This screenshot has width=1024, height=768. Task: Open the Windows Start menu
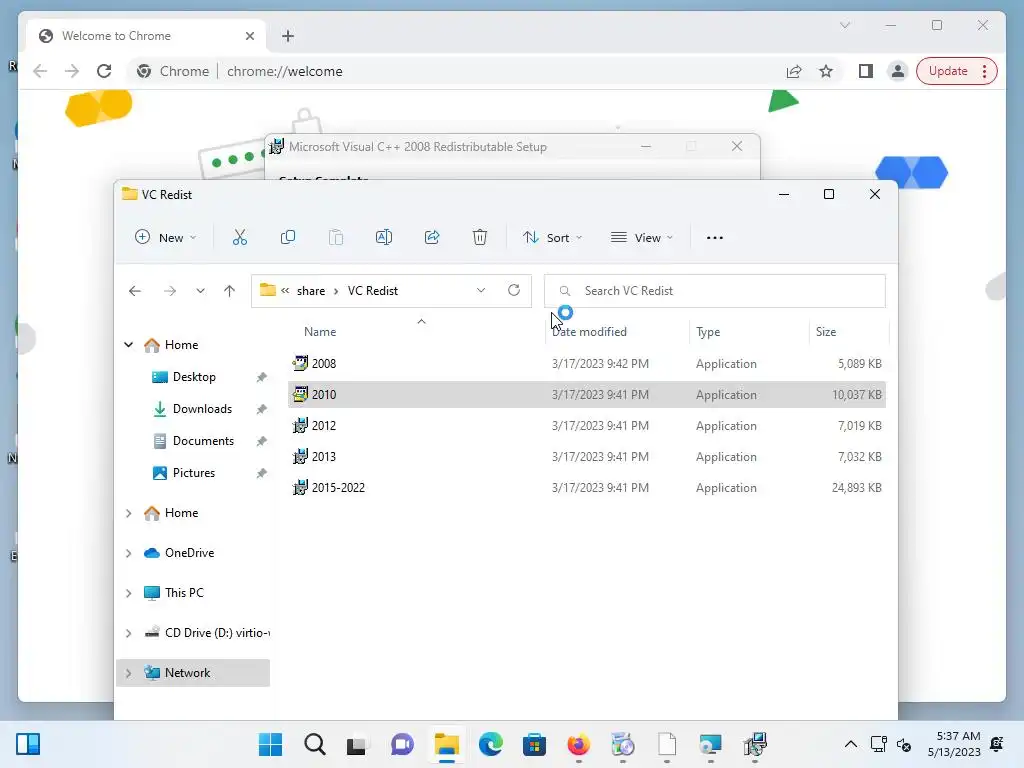point(270,744)
